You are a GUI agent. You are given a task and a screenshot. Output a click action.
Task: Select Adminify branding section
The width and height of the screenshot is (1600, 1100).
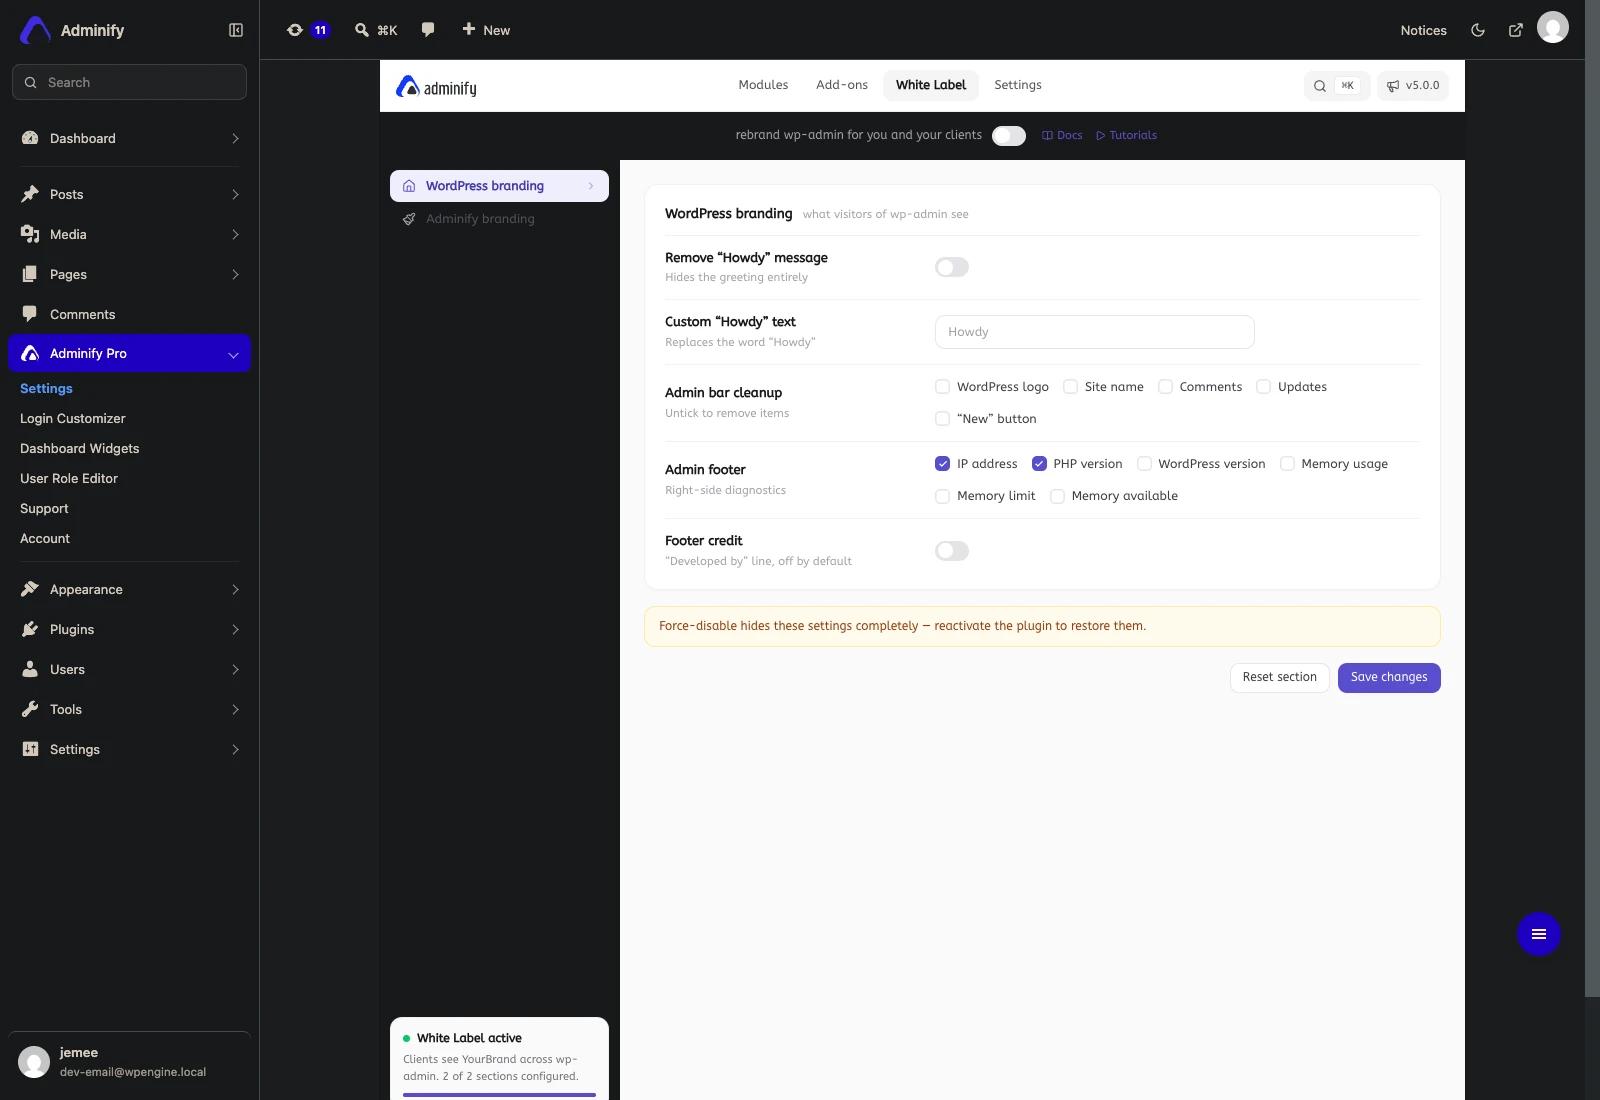(x=499, y=219)
